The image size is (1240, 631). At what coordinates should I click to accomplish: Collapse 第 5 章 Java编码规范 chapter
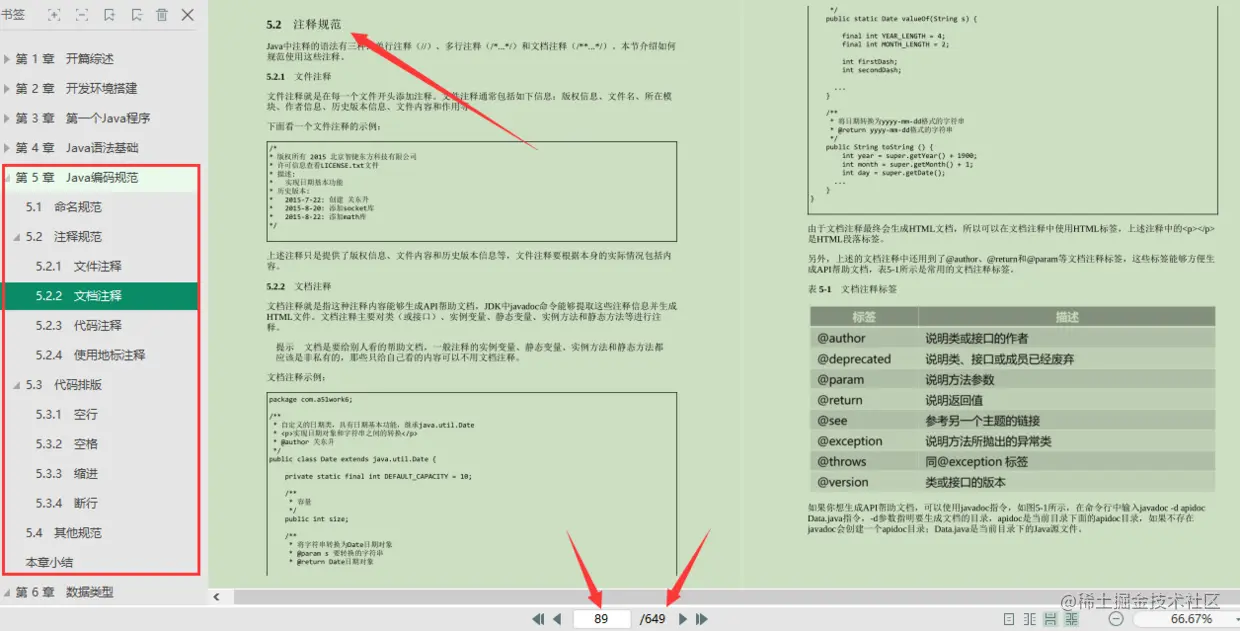click(7, 178)
